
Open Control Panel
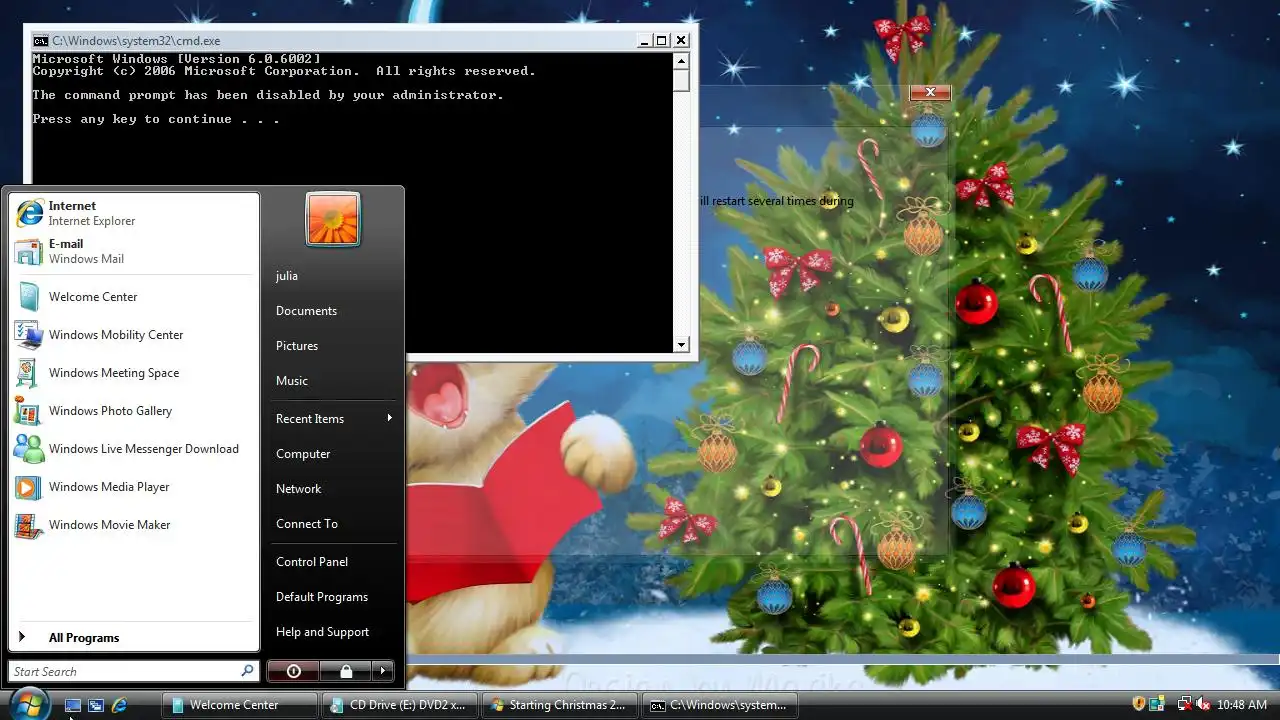coord(333,562)
